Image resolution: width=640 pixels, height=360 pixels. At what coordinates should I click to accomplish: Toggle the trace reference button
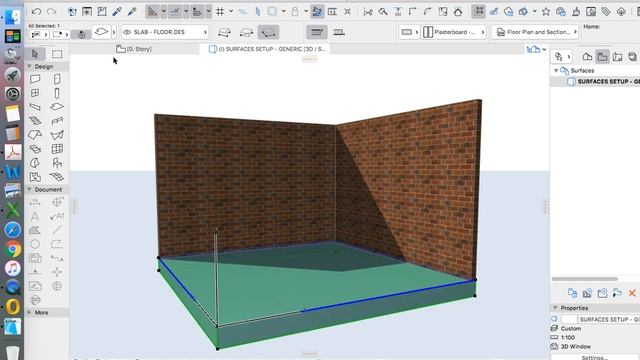317,11
